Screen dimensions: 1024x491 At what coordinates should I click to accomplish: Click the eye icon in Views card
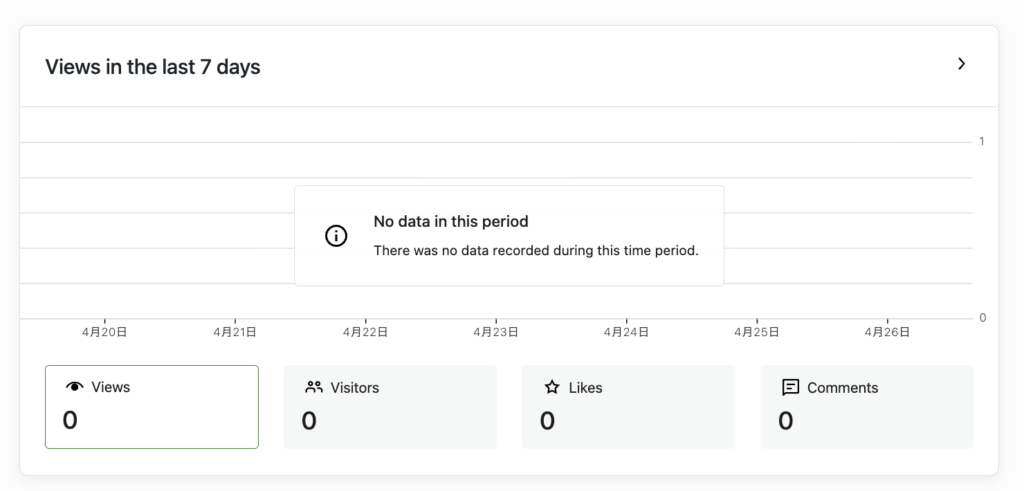(x=75, y=387)
